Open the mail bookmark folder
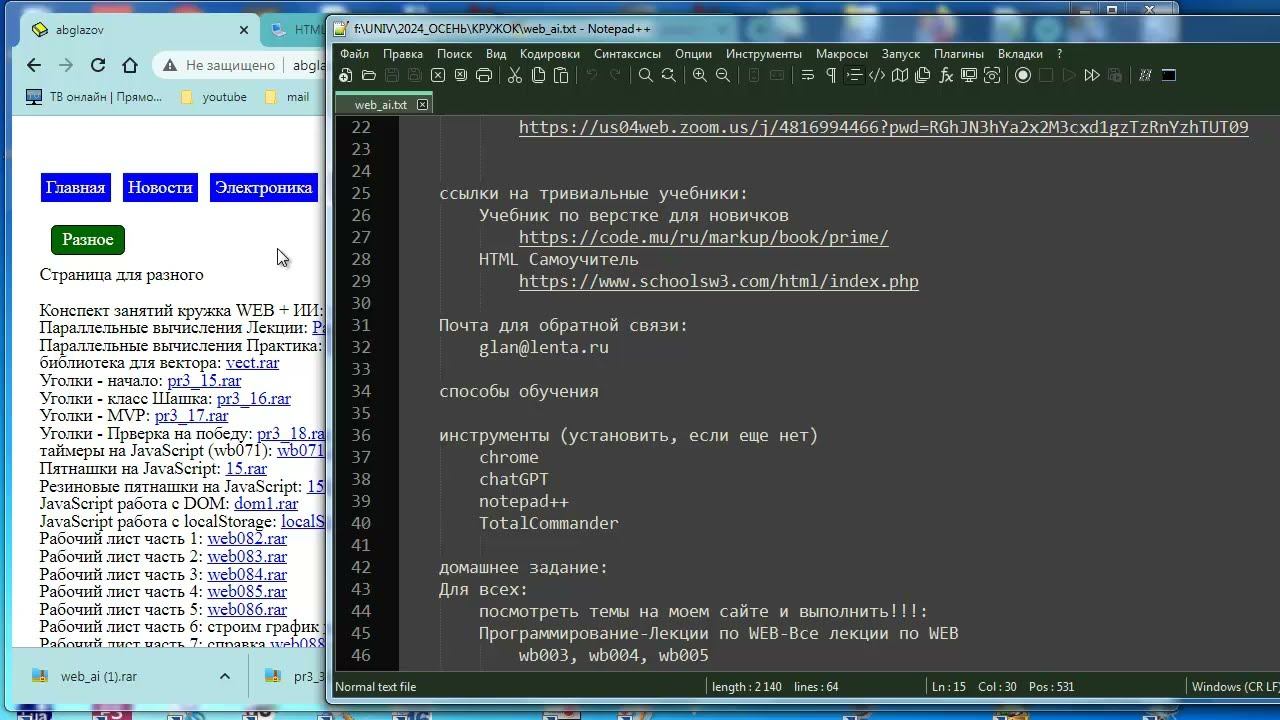The height and width of the screenshot is (720, 1280). tap(287, 97)
